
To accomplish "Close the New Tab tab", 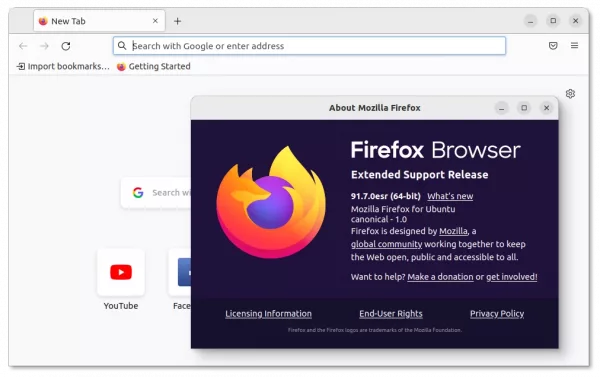I will [155, 21].
